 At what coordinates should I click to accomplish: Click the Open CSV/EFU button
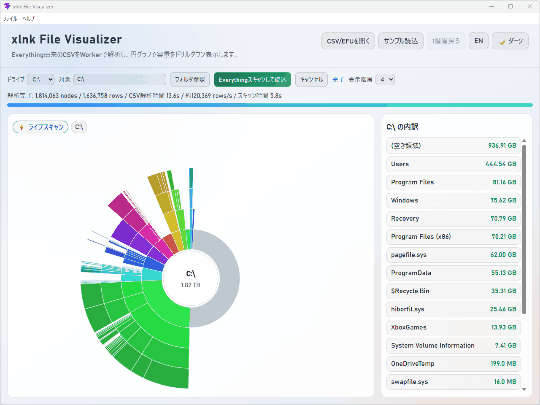click(x=348, y=41)
